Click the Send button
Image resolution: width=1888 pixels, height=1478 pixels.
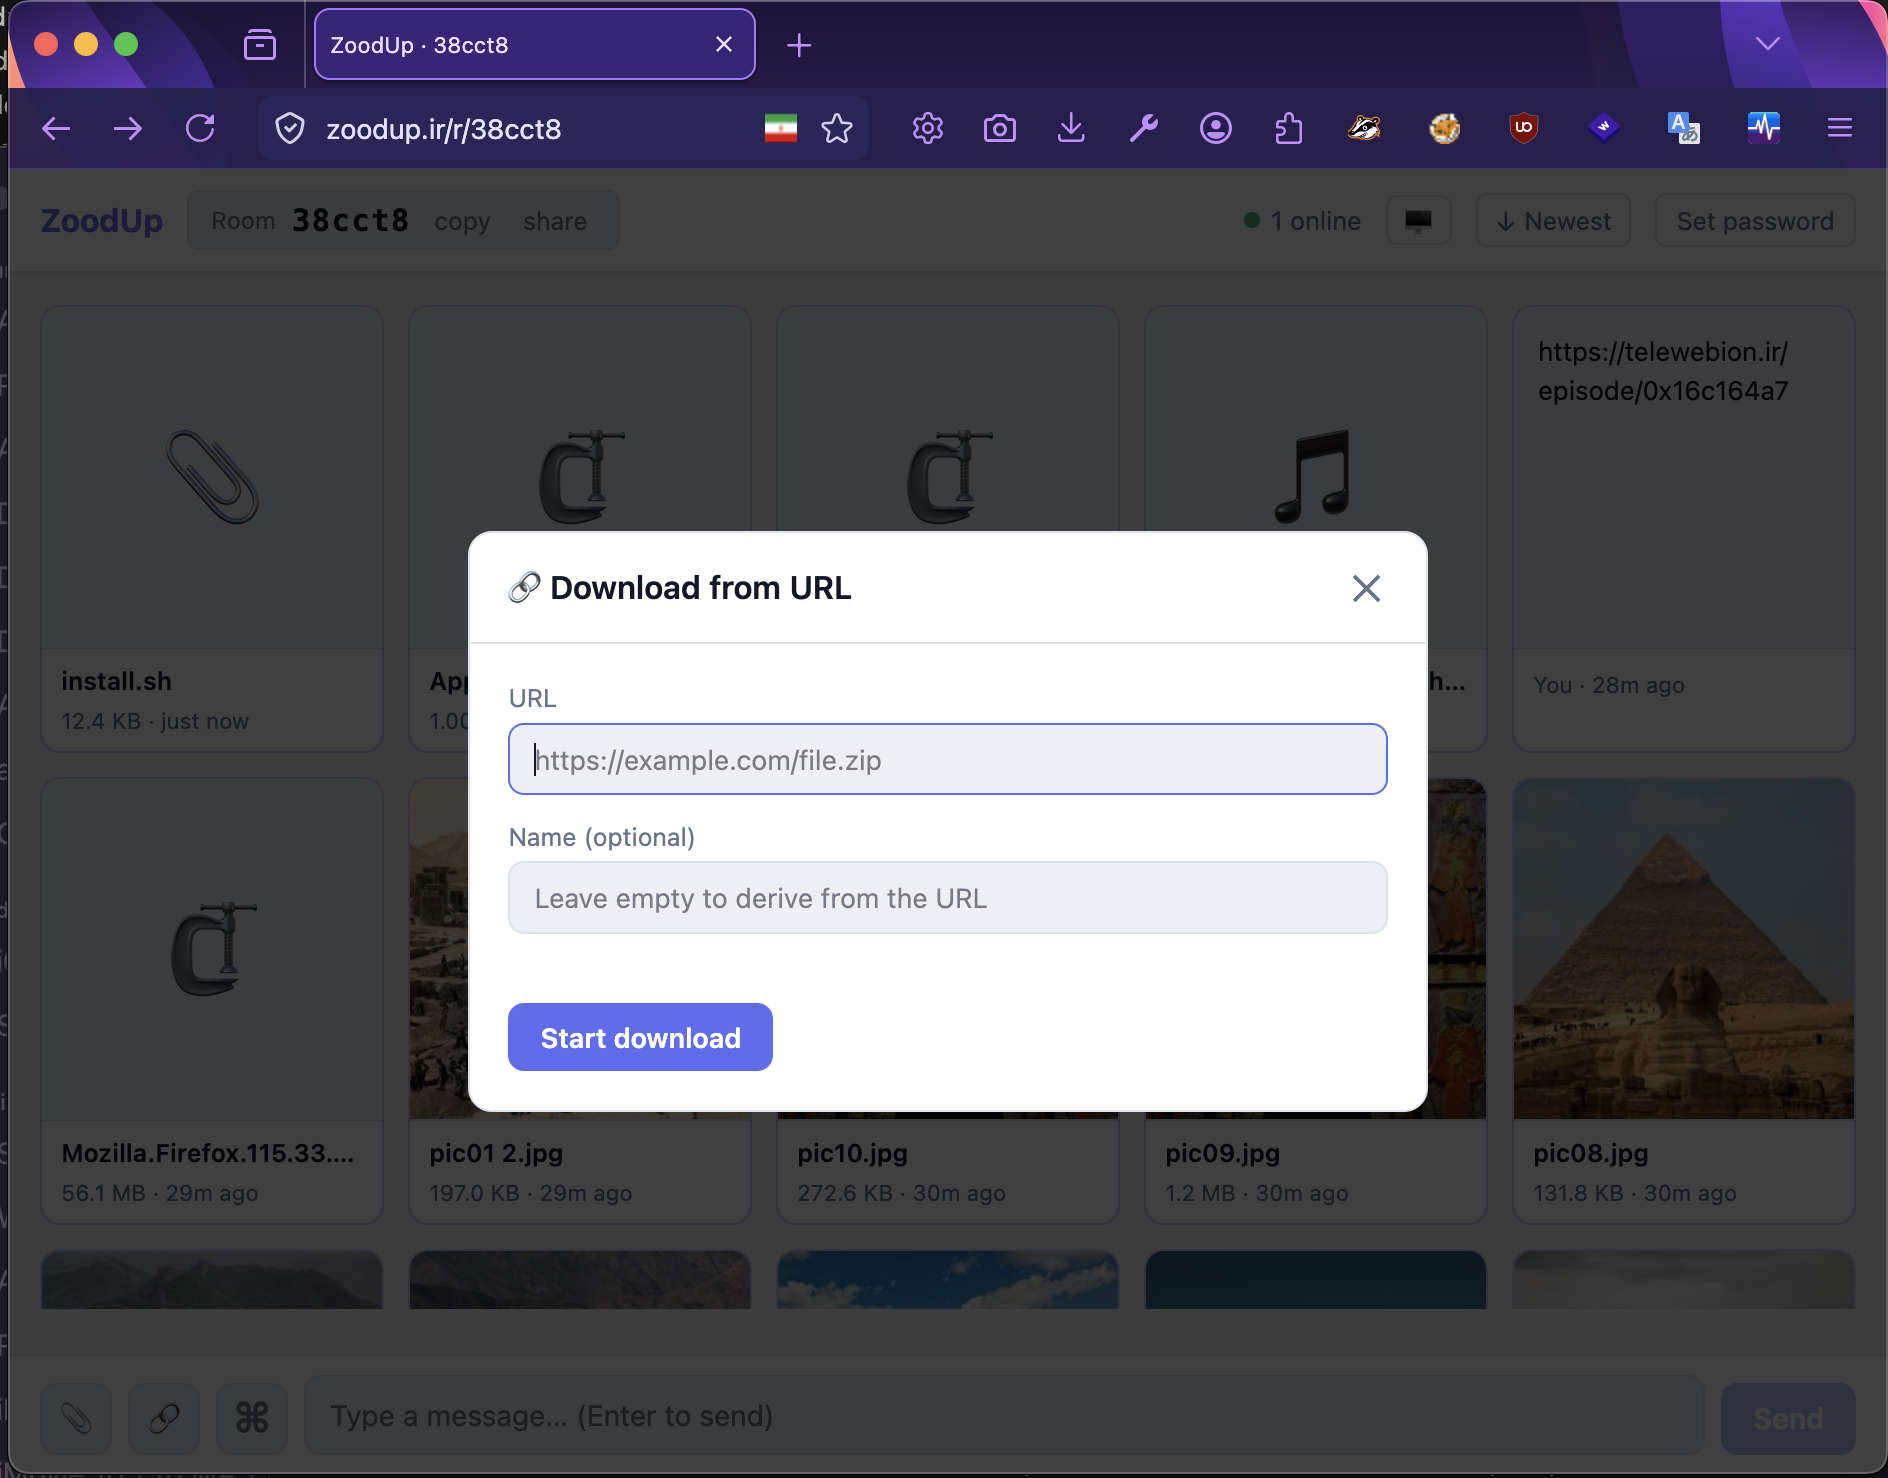[x=1788, y=1418]
